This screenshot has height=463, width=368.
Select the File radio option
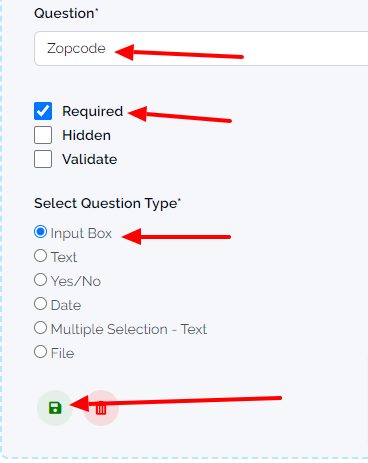(x=40, y=352)
